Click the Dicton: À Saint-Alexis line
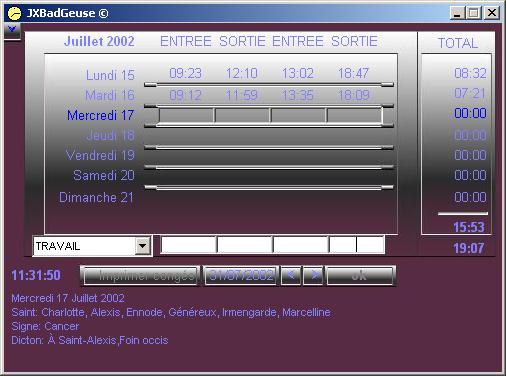The width and height of the screenshot is (506, 376). point(90,340)
